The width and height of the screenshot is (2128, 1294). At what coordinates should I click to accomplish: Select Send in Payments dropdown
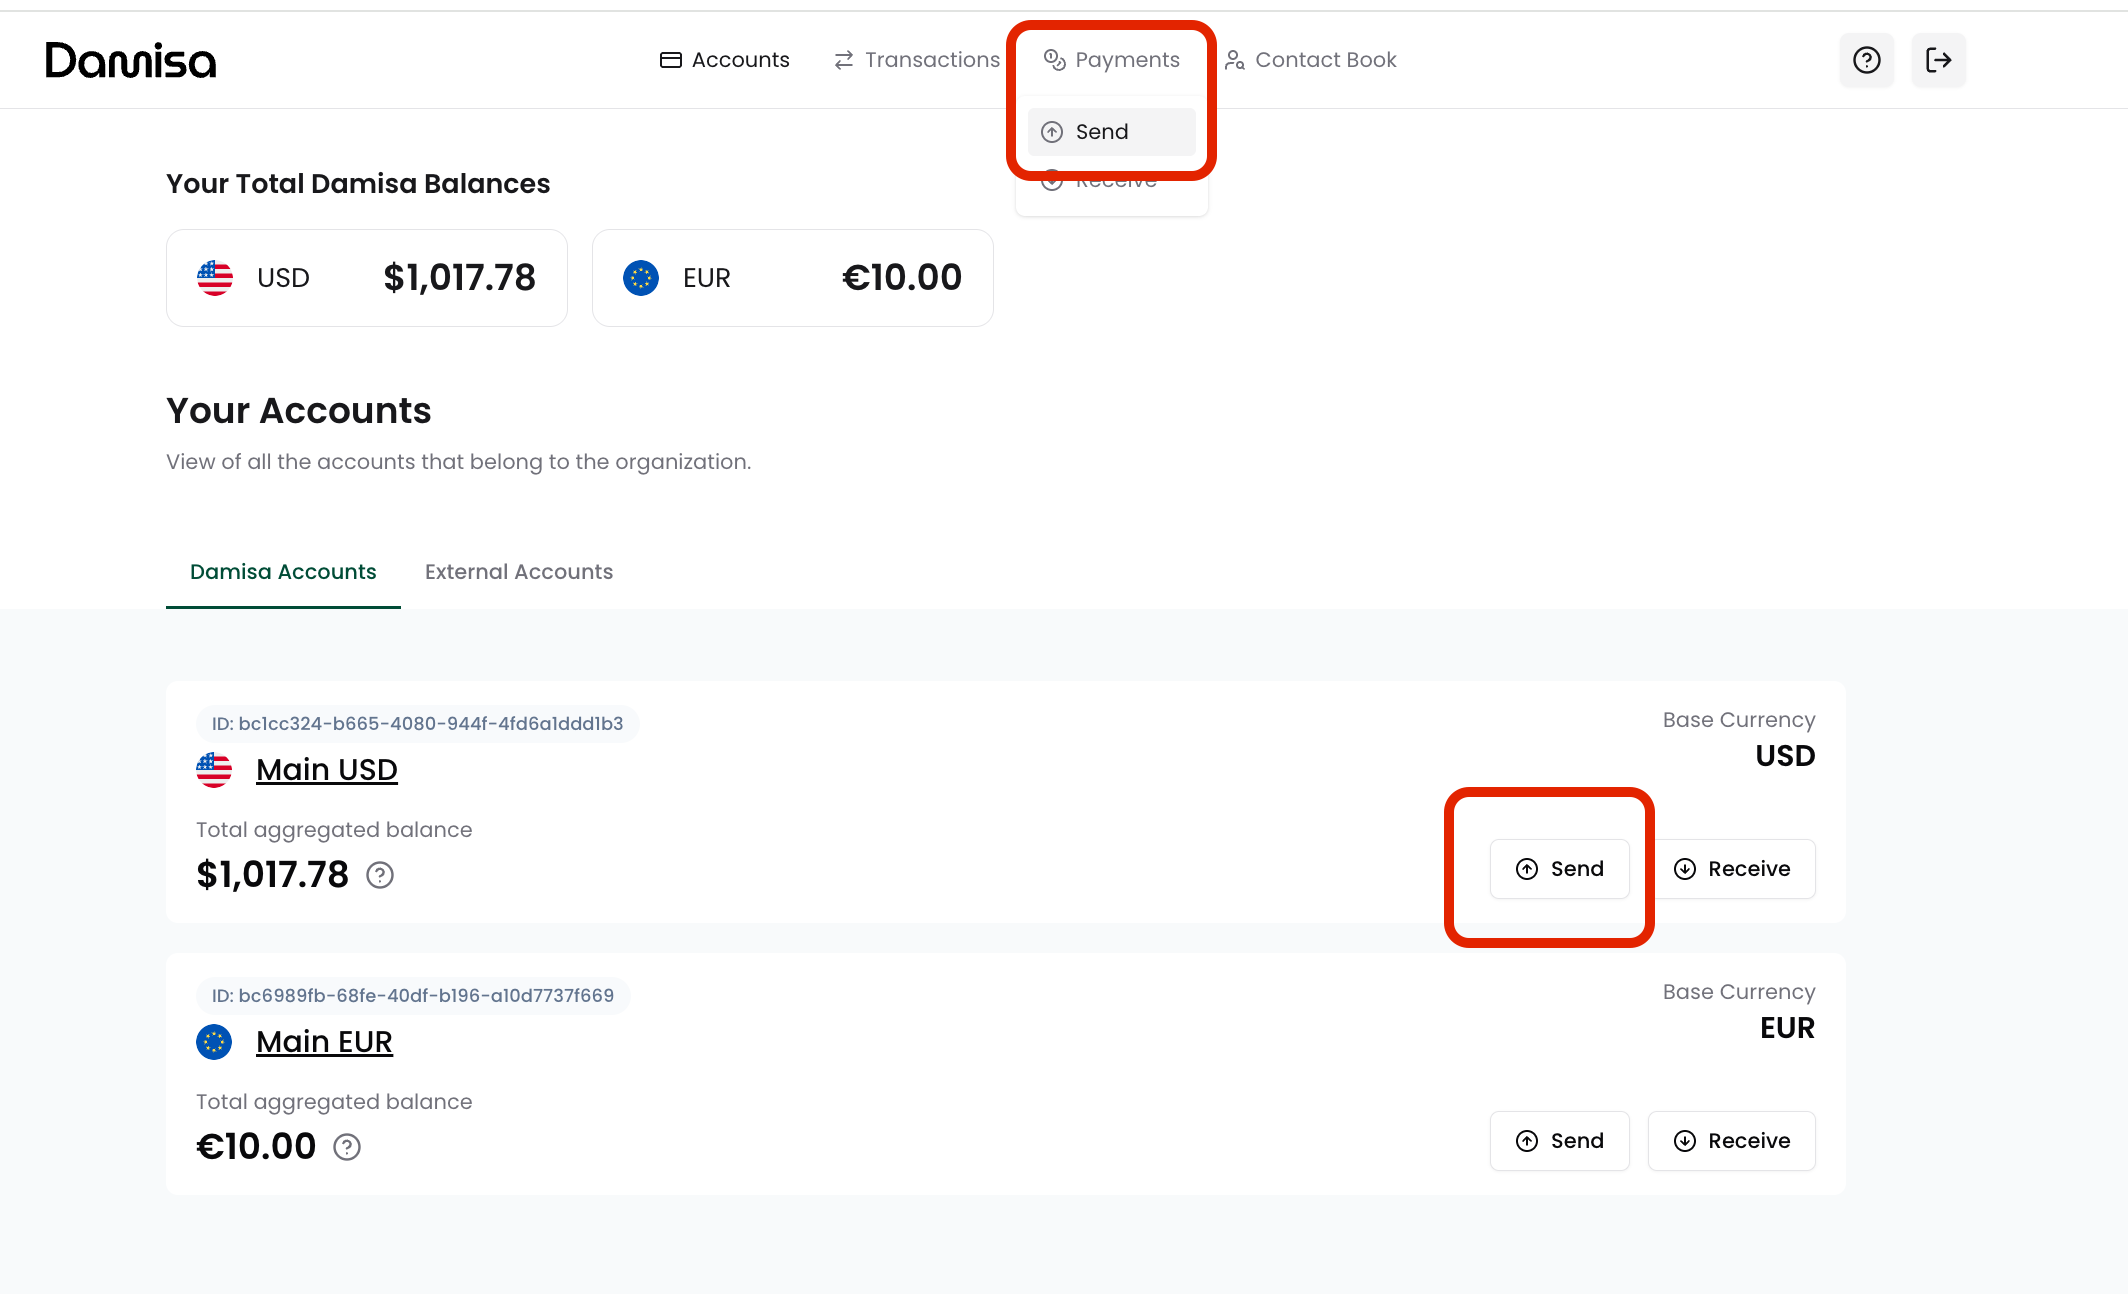[1111, 132]
